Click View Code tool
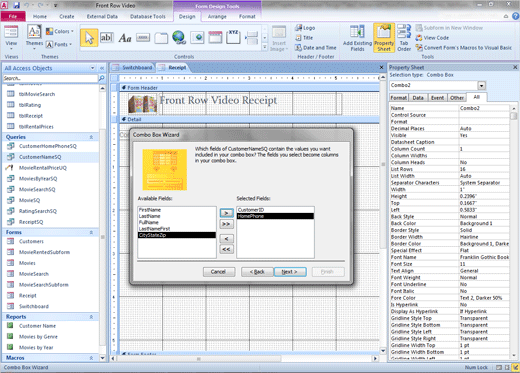520x373 pixels. (432, 38)
